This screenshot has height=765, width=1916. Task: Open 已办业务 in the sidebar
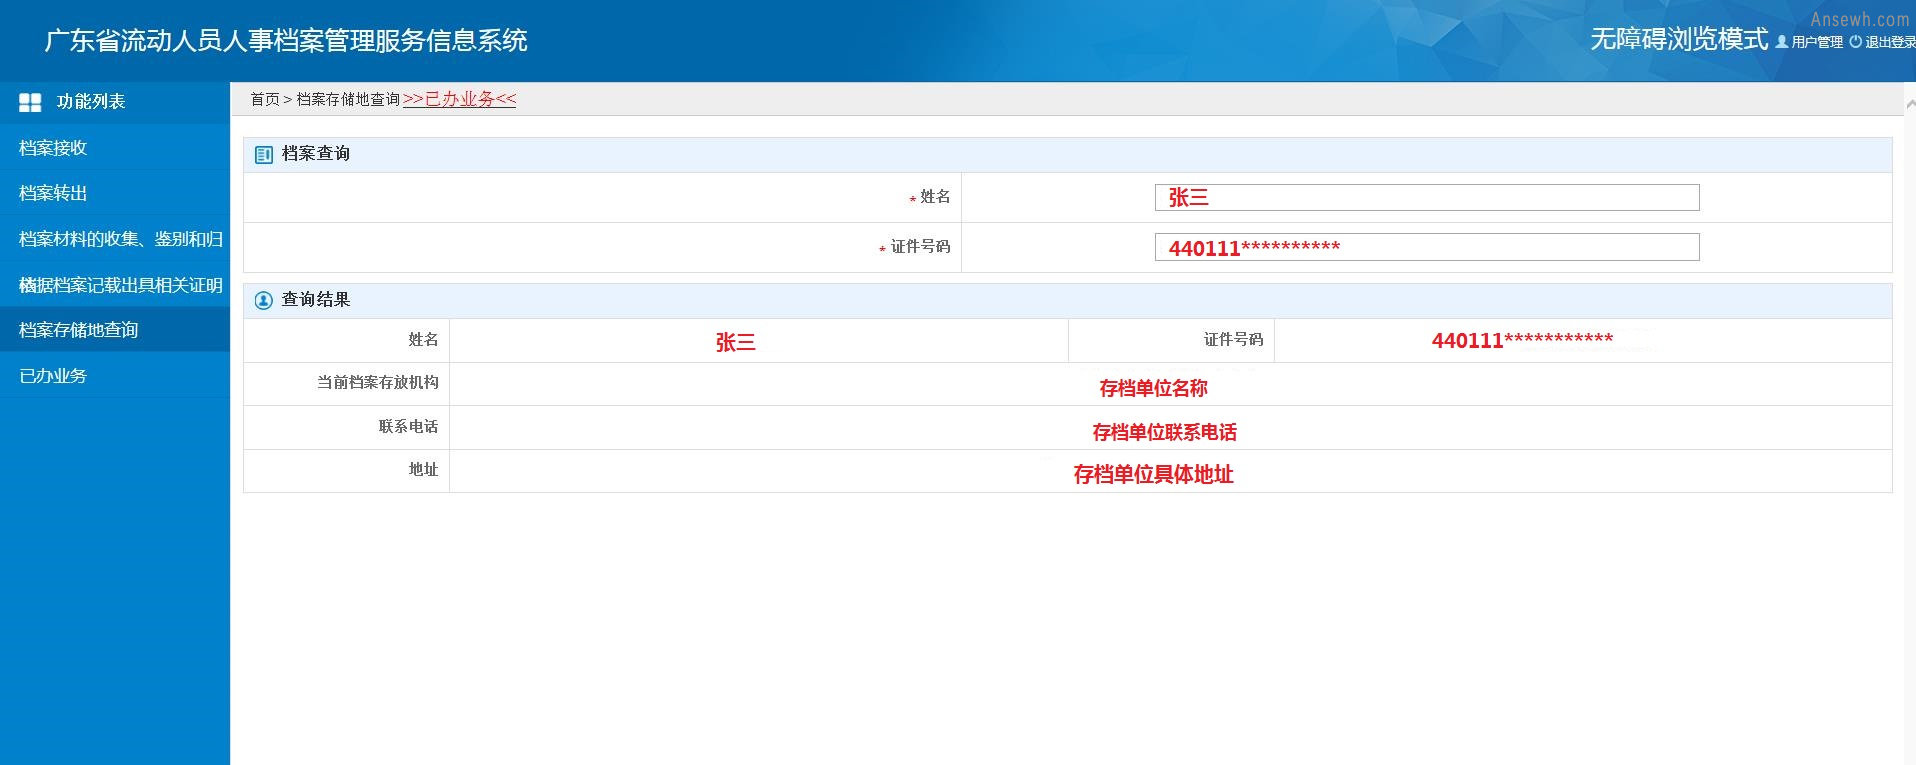pyautogui.click(x=115, y=376)
